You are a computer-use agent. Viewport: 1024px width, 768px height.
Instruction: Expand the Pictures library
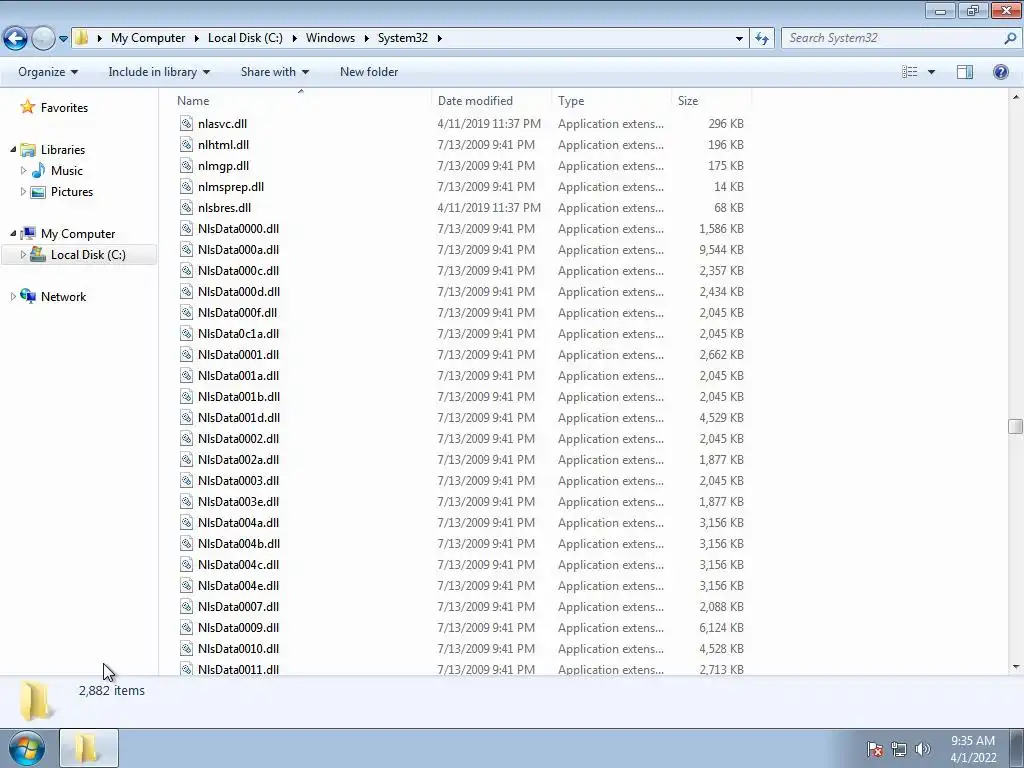[x=24, y=191]
